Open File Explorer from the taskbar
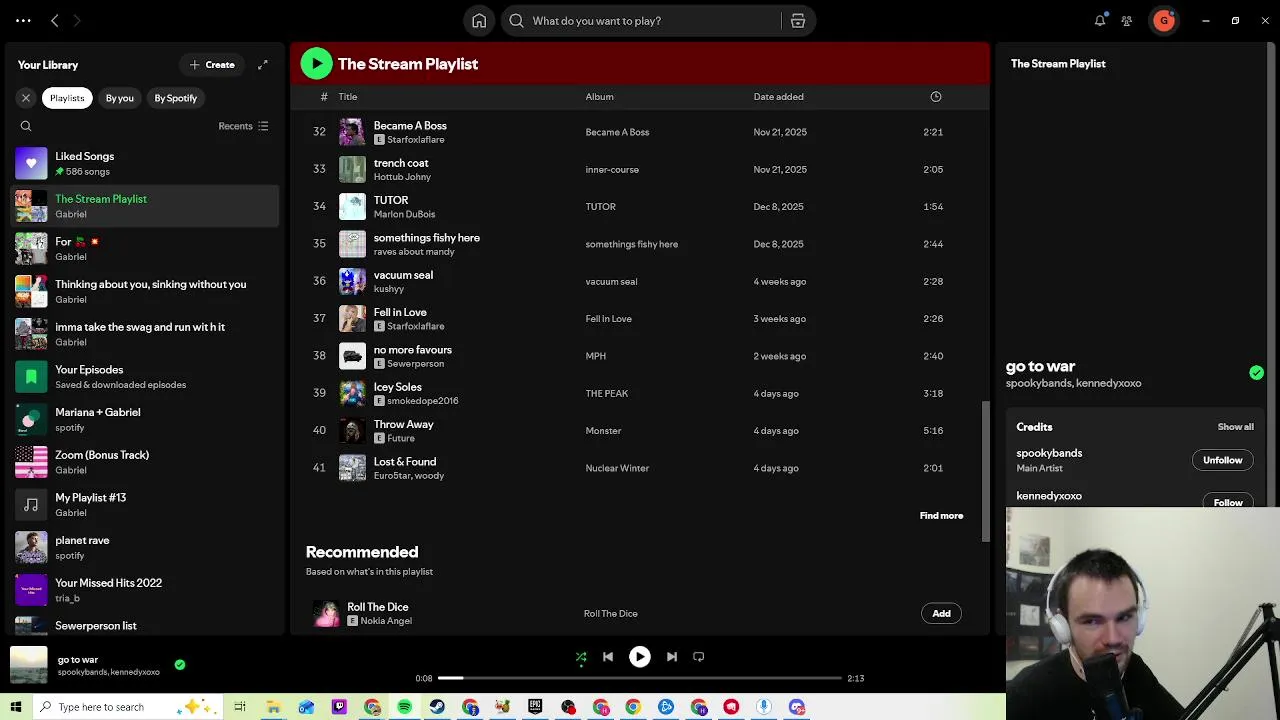1280x720 pixels. pos(273,707)
